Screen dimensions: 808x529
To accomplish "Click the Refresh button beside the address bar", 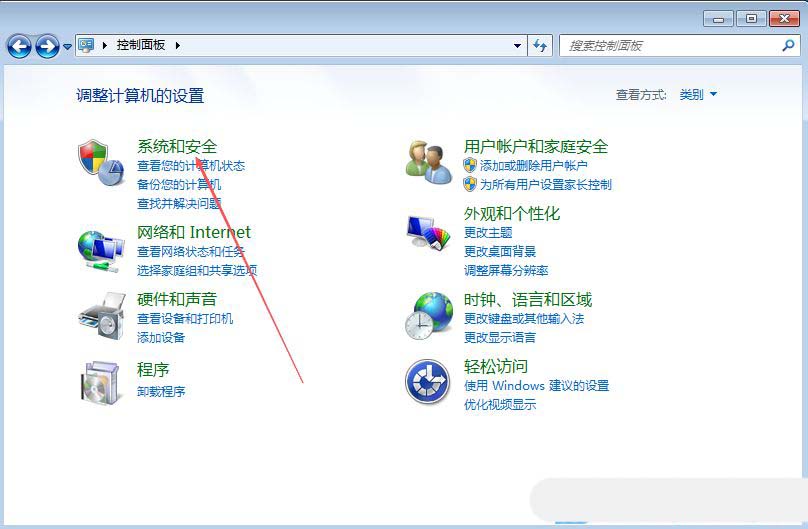I will [x=540, y=46].
